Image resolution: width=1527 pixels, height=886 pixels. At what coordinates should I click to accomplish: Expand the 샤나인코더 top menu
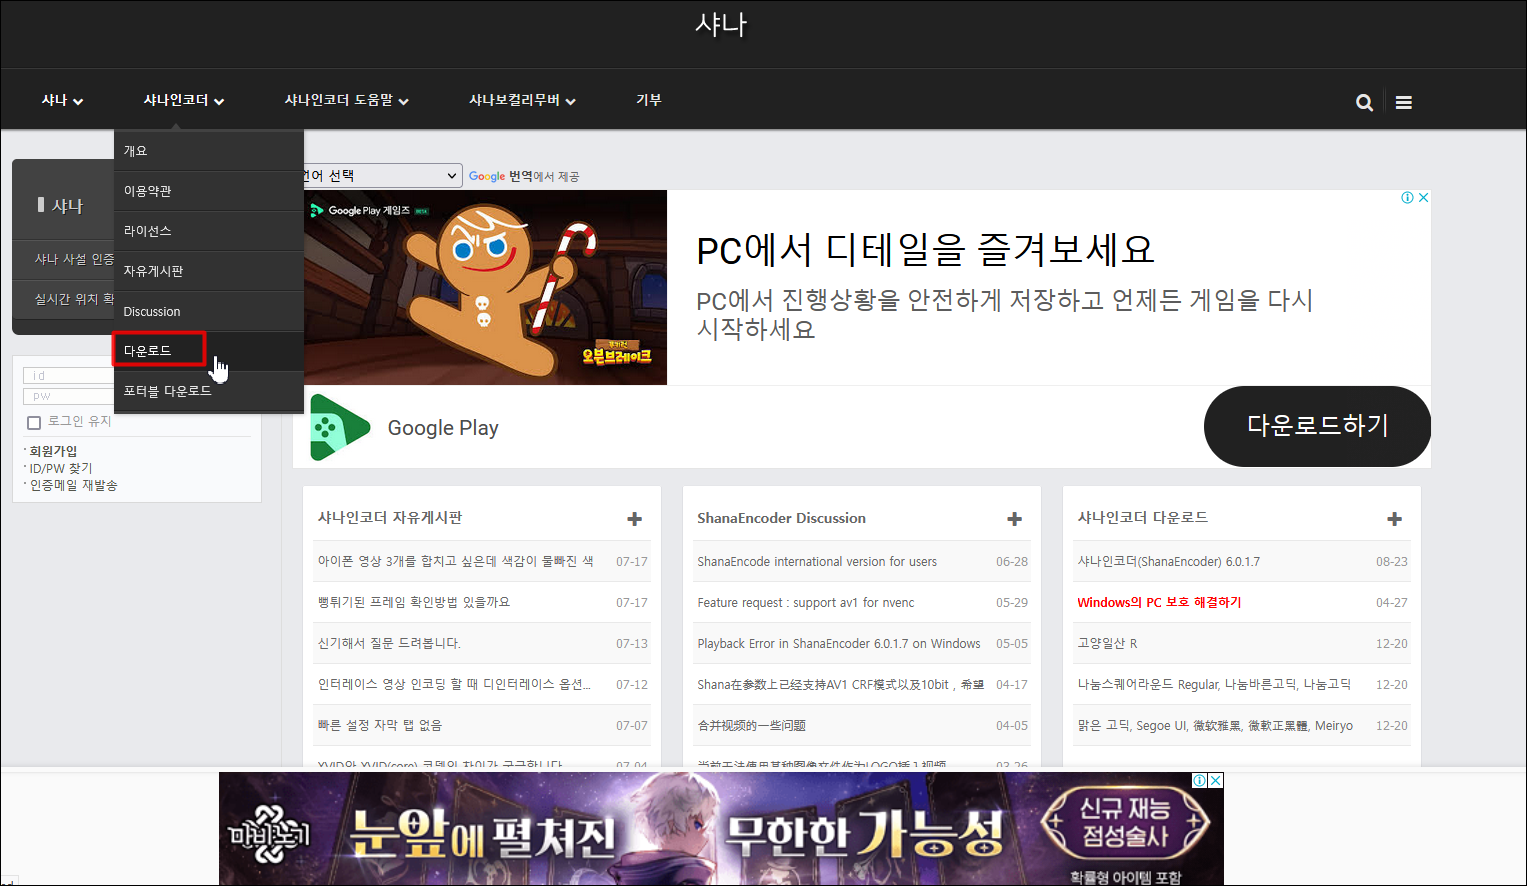tap(183, 100)
